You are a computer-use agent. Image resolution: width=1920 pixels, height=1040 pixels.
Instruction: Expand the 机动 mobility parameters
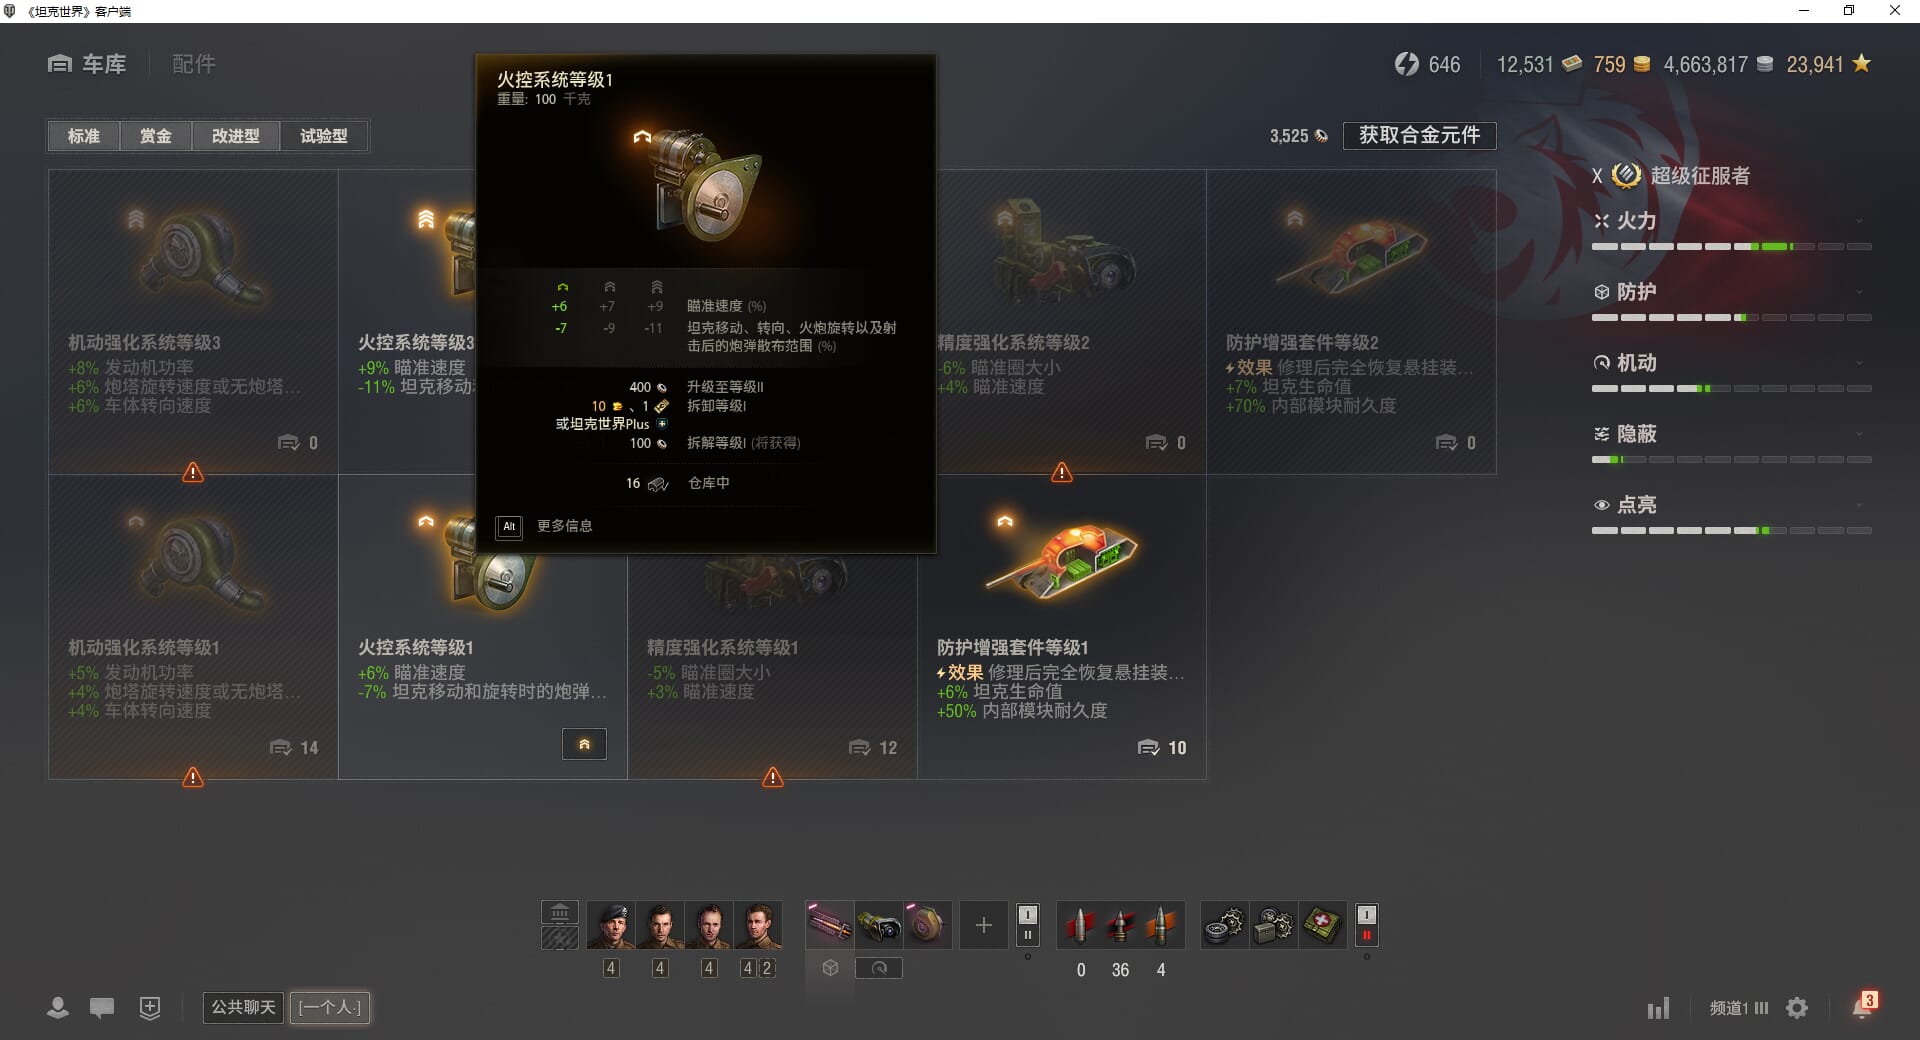pos(1731,363)
